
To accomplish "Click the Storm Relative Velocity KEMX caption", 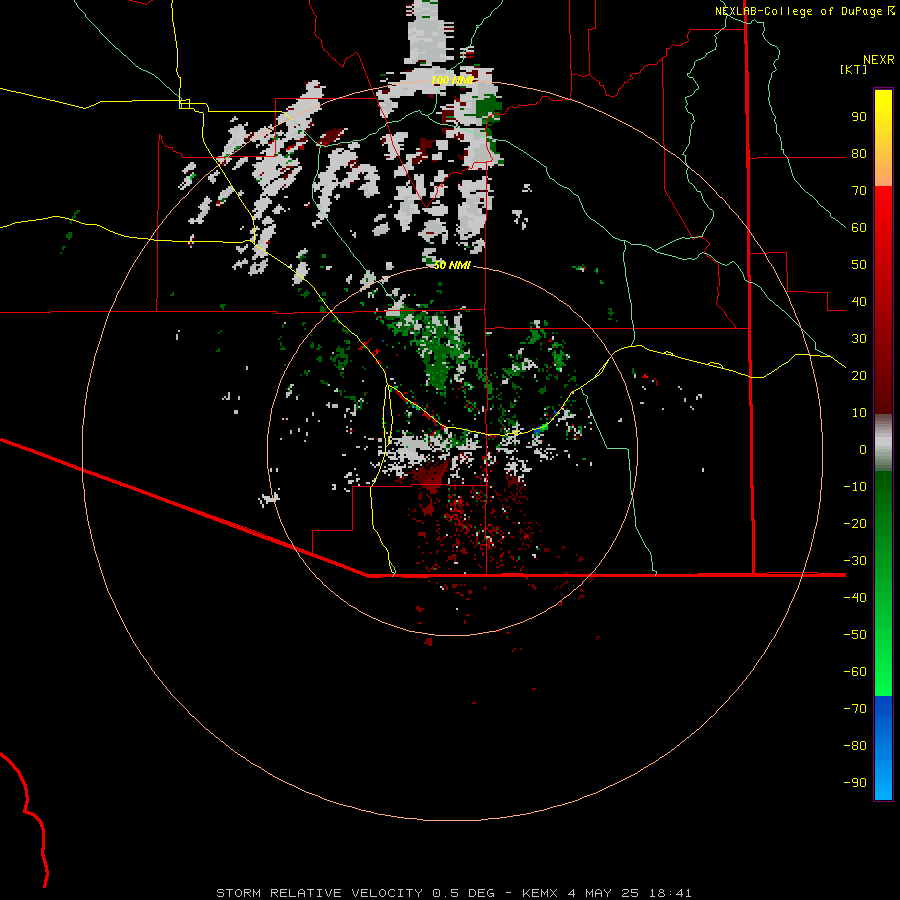I will tap(454, 893).
